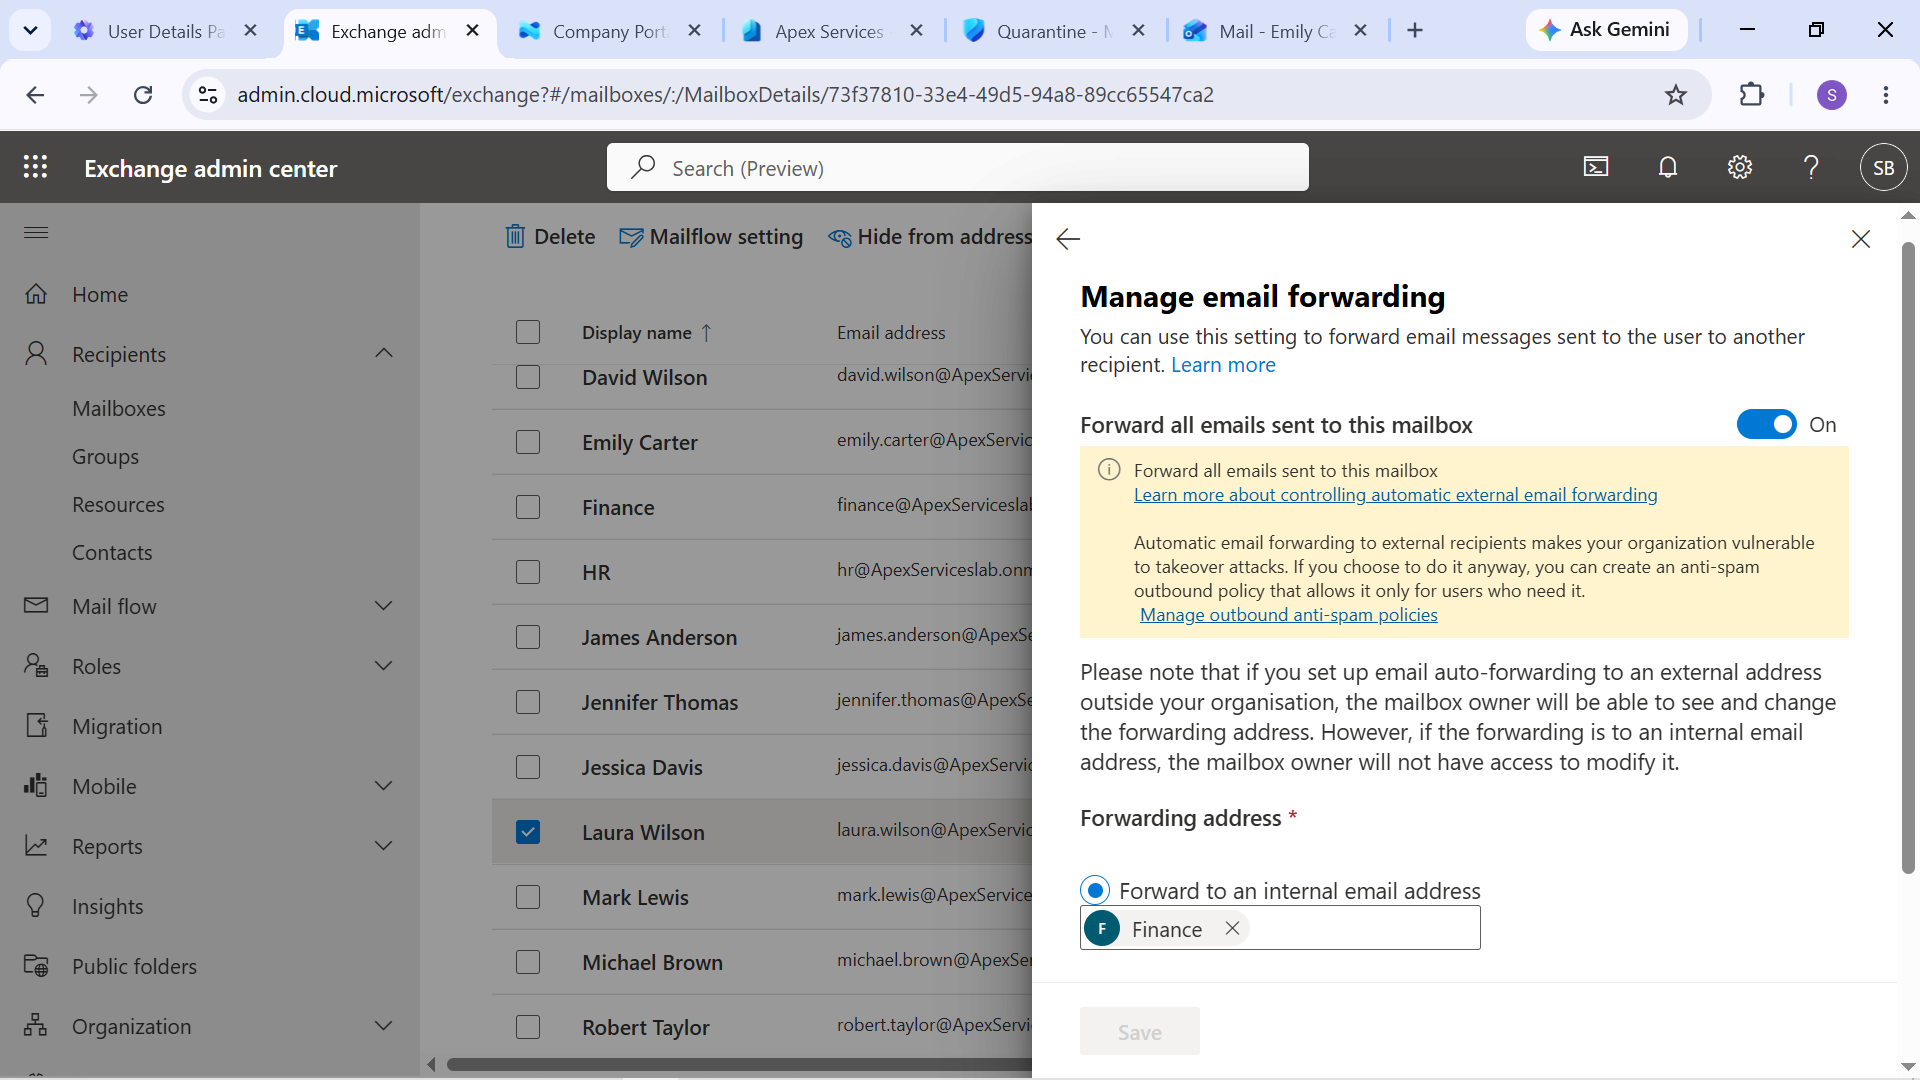Click the Learn more link
This screenshot has height=1080, width=1920.
(x=1223, y=365)
